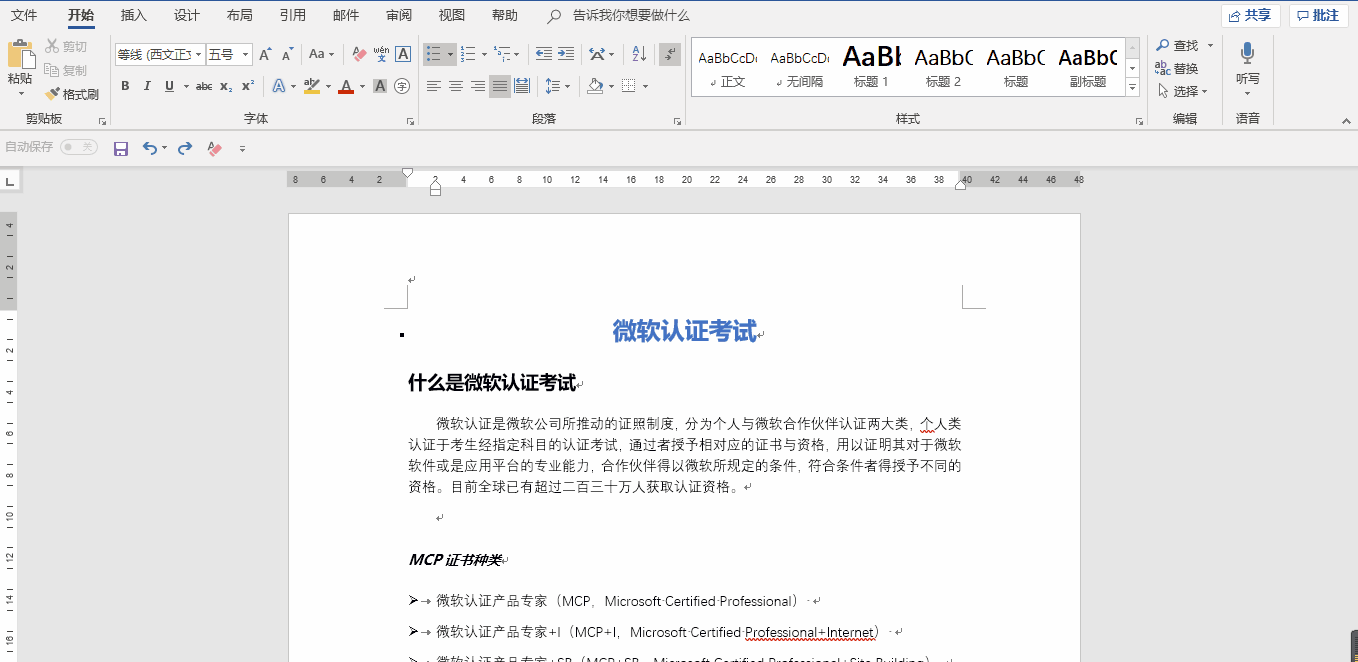Open the Select (选择) dropdown

pyautogui.click(x=1184, y=91)
